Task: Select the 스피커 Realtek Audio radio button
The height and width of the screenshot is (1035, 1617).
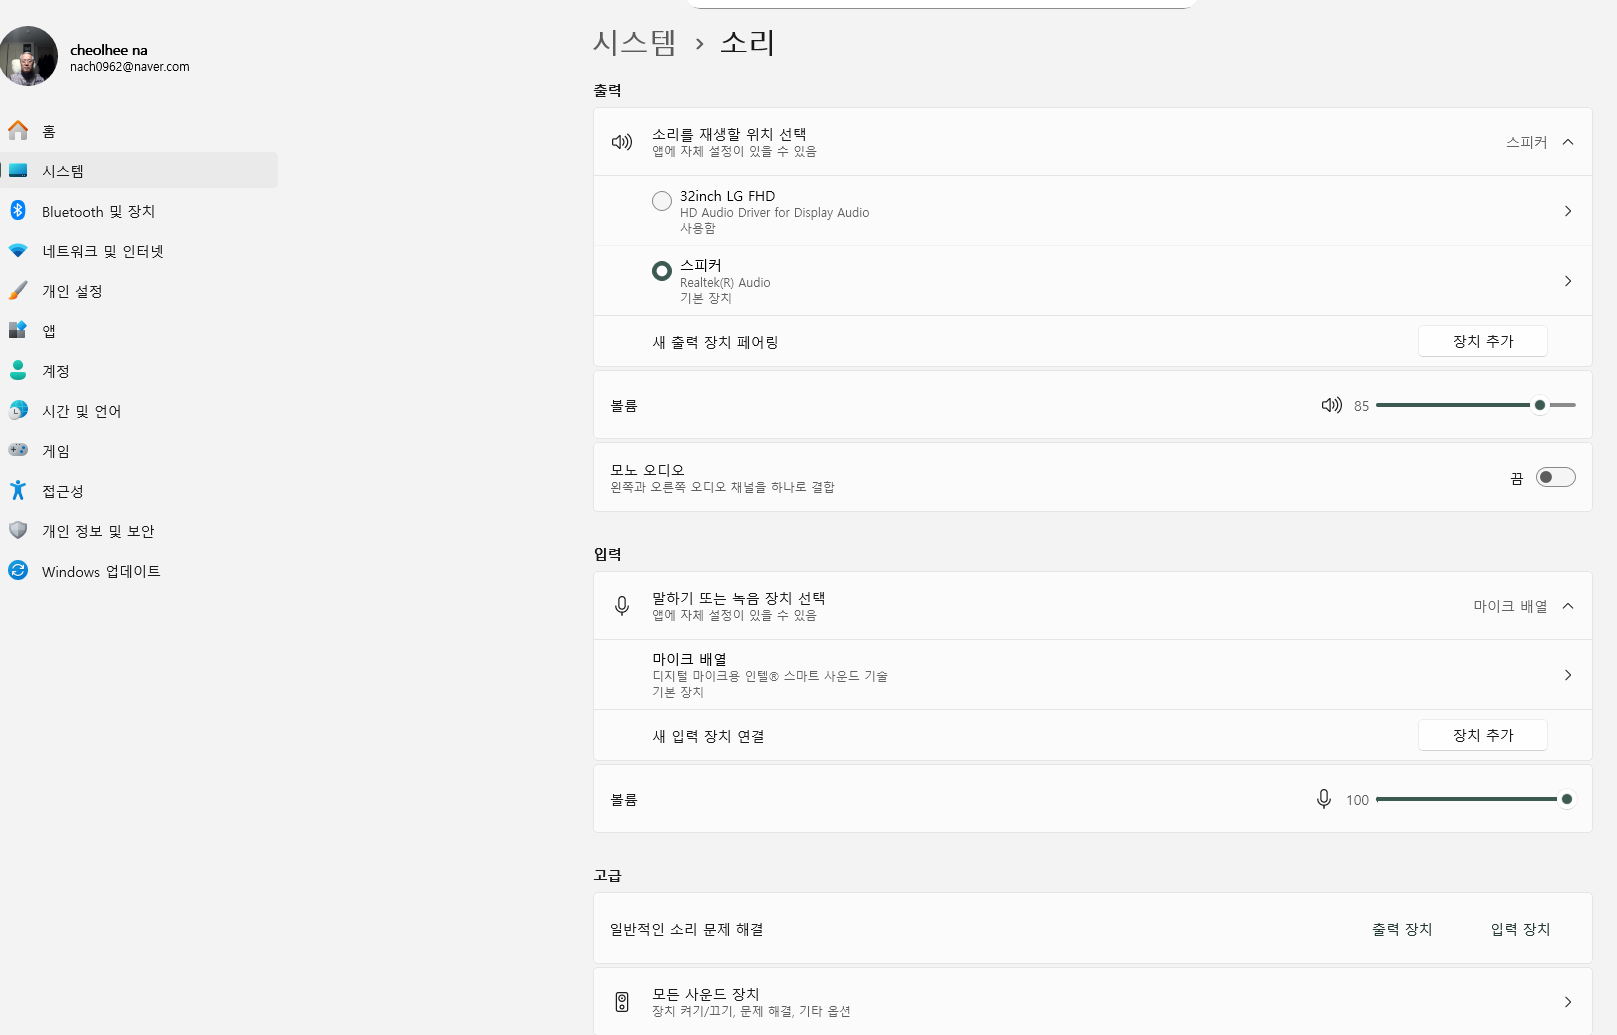Action: point(662,271)
